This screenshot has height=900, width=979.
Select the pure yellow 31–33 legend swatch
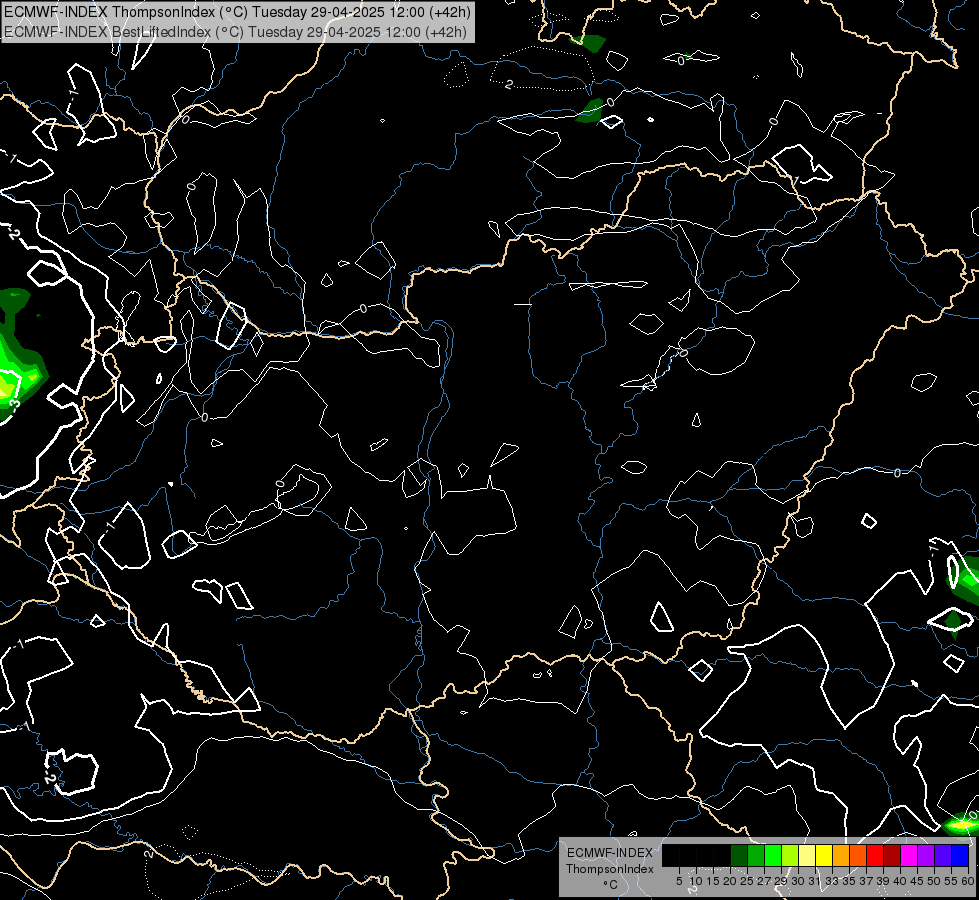(x=824, y=855)
